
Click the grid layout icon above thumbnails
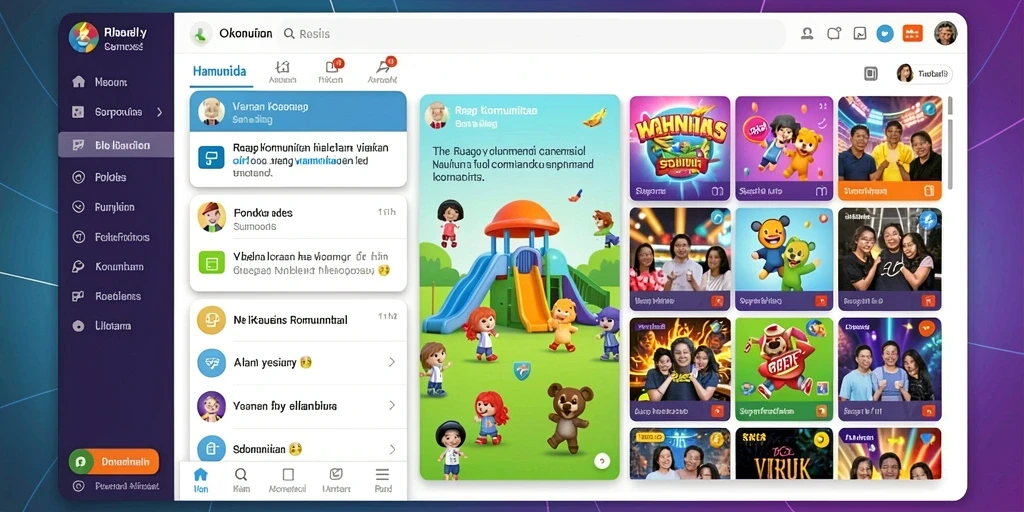pos(871,74)
